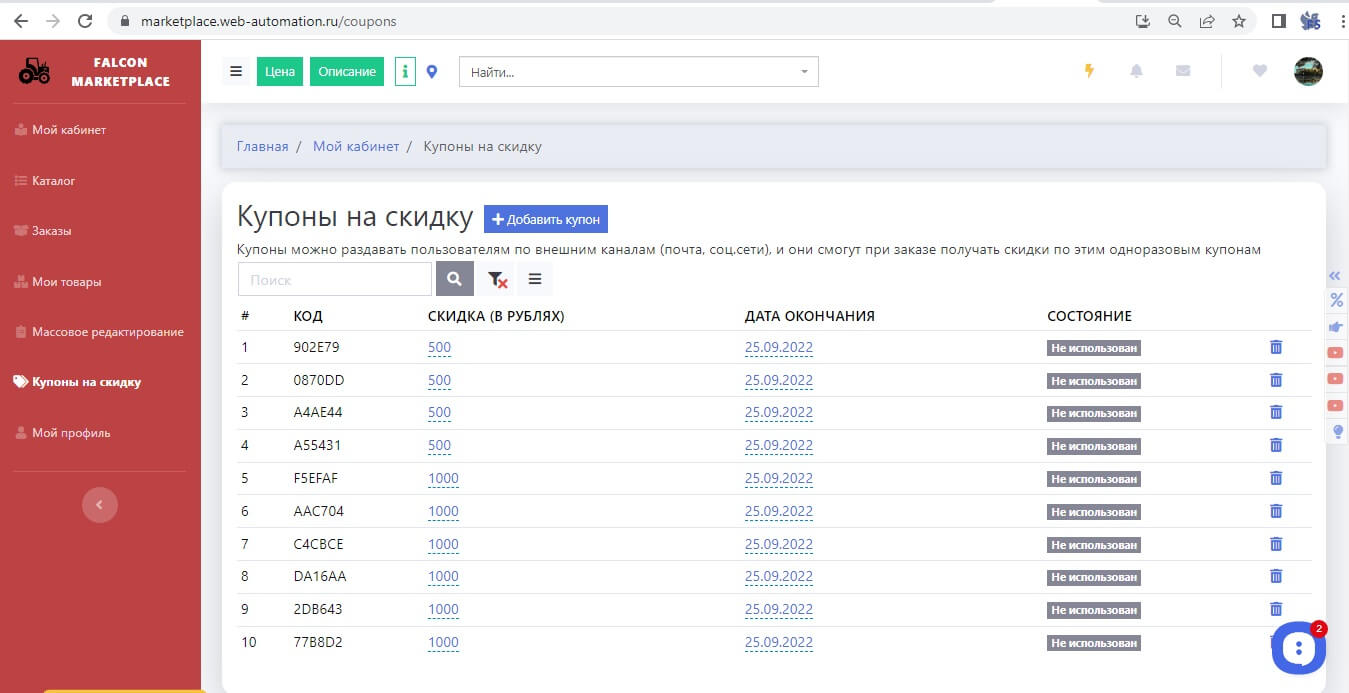This screenshot has width=1349, height=693.
Task: Edit discount value for coupon F5EFAF
Action: (443, 478)
